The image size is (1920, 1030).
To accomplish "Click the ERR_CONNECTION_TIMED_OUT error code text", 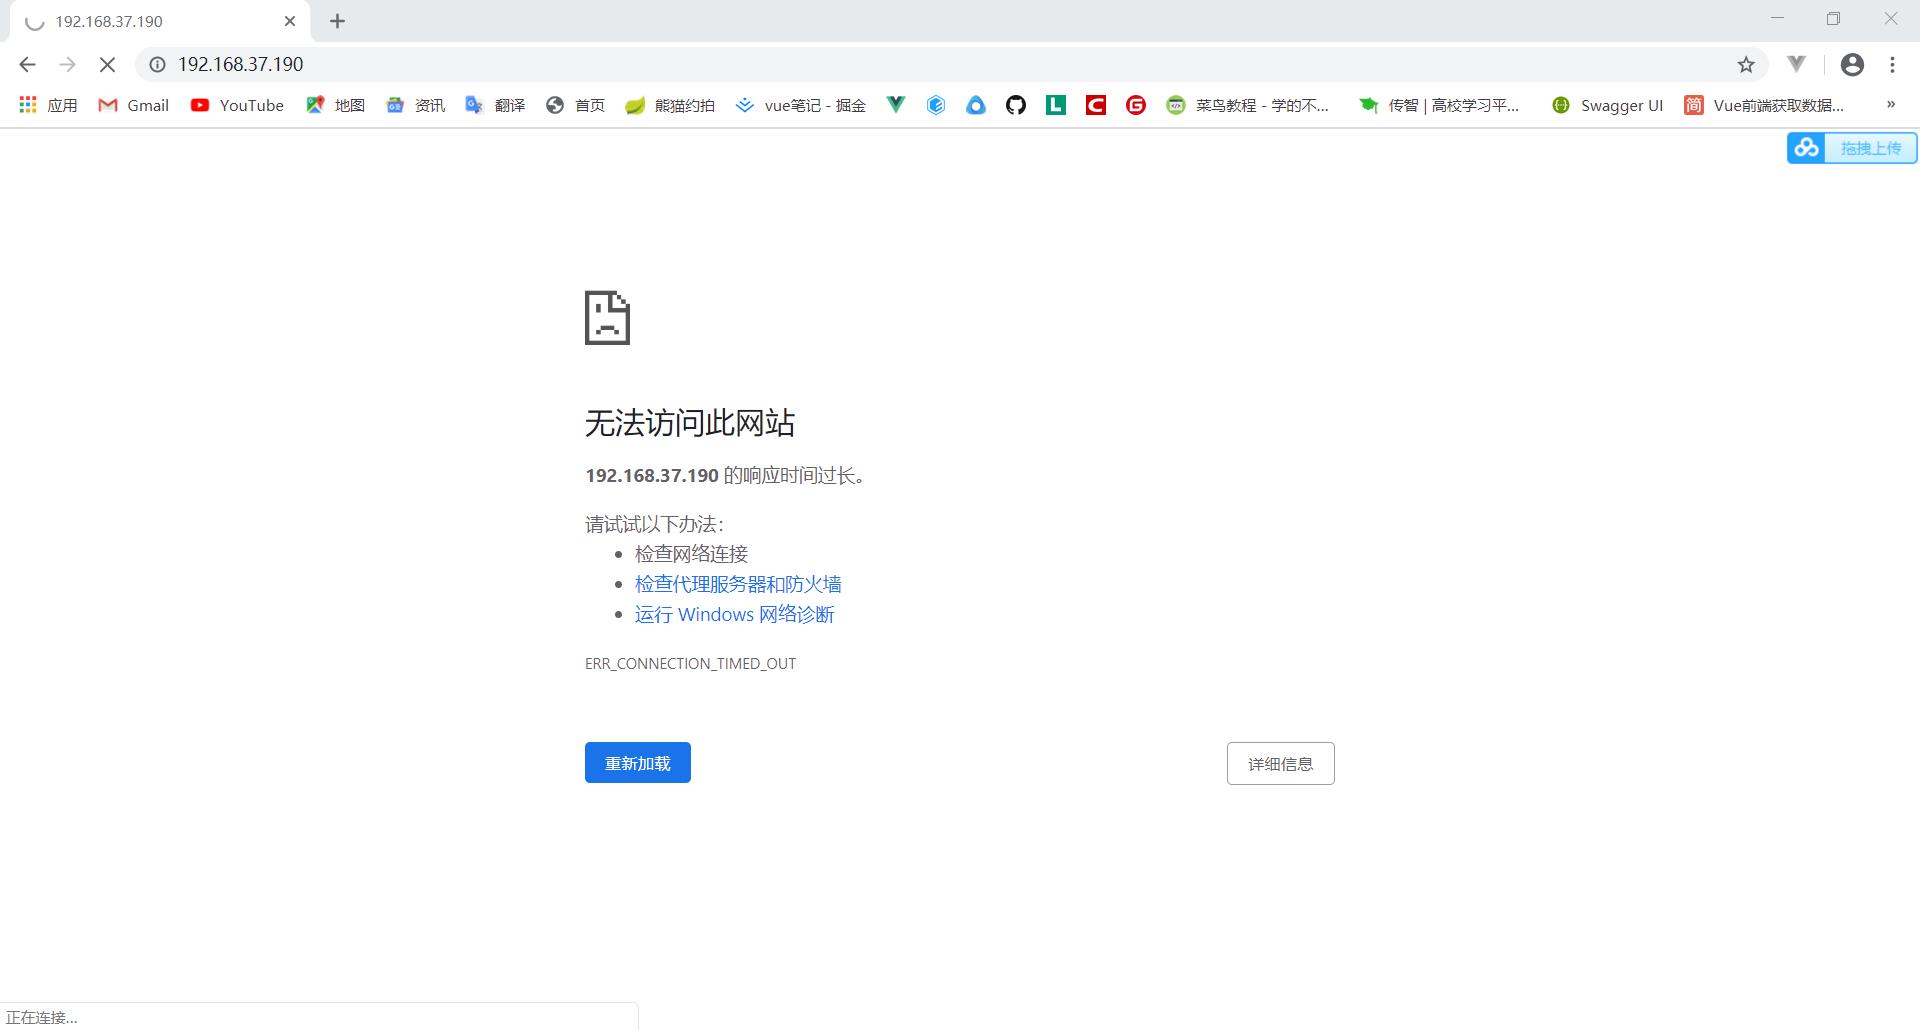I will pyautogui.click(x=690, y=664).
